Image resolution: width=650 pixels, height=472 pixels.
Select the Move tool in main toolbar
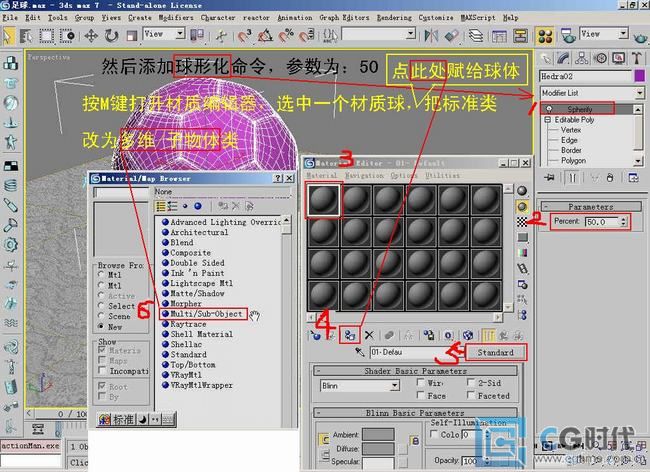[91, 36]
